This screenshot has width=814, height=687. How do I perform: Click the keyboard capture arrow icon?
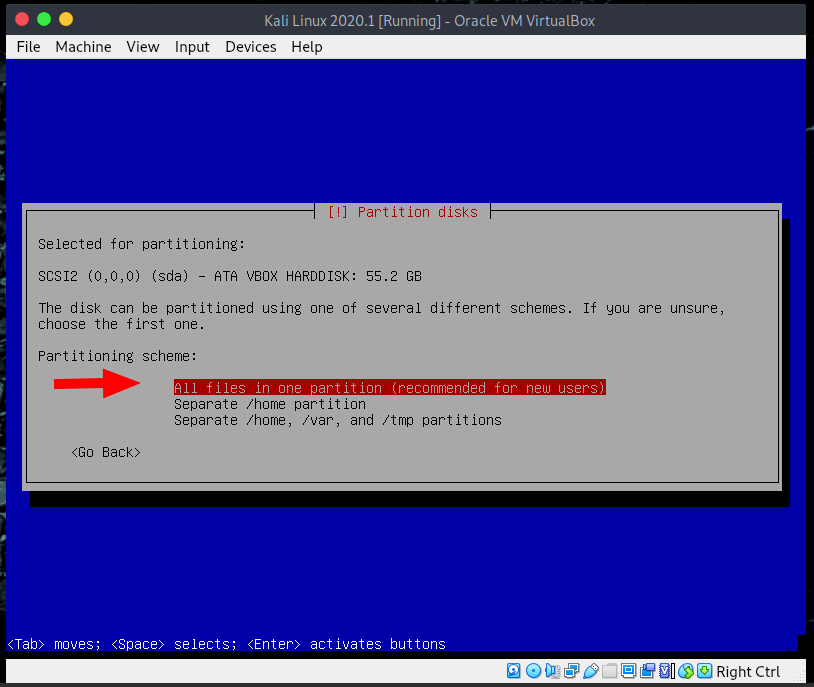tap(704, 671)
